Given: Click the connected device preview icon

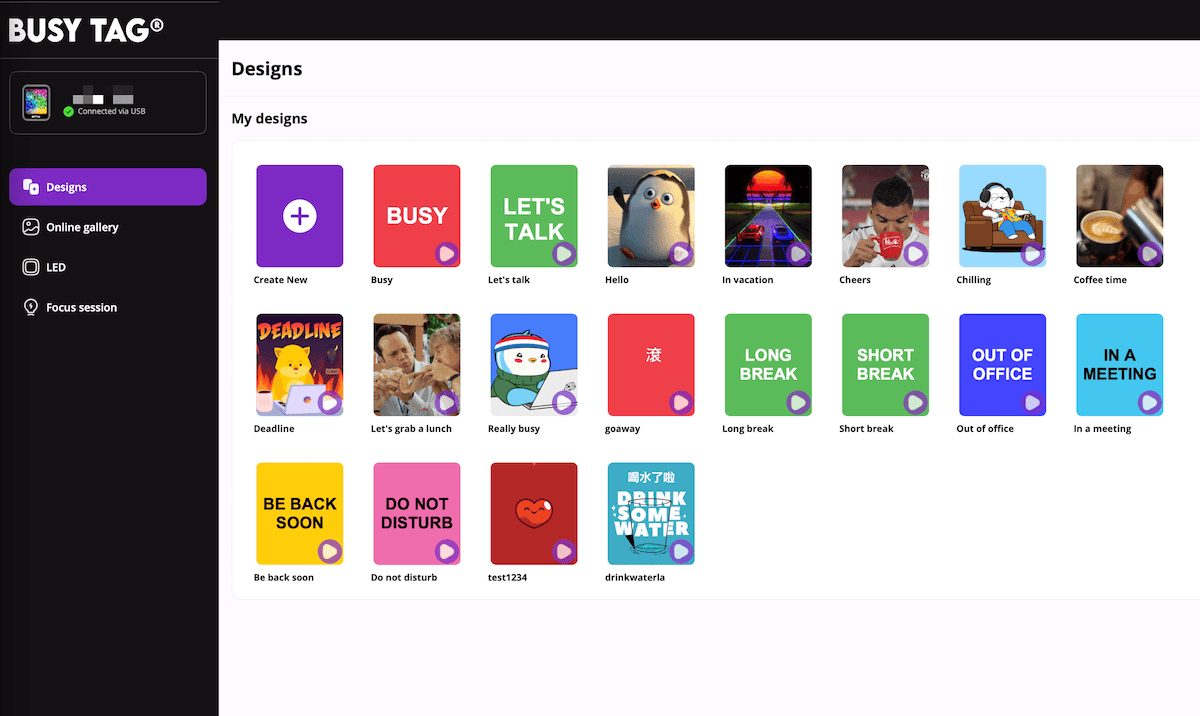Looking at the screenshot, I should coord(37,101).
